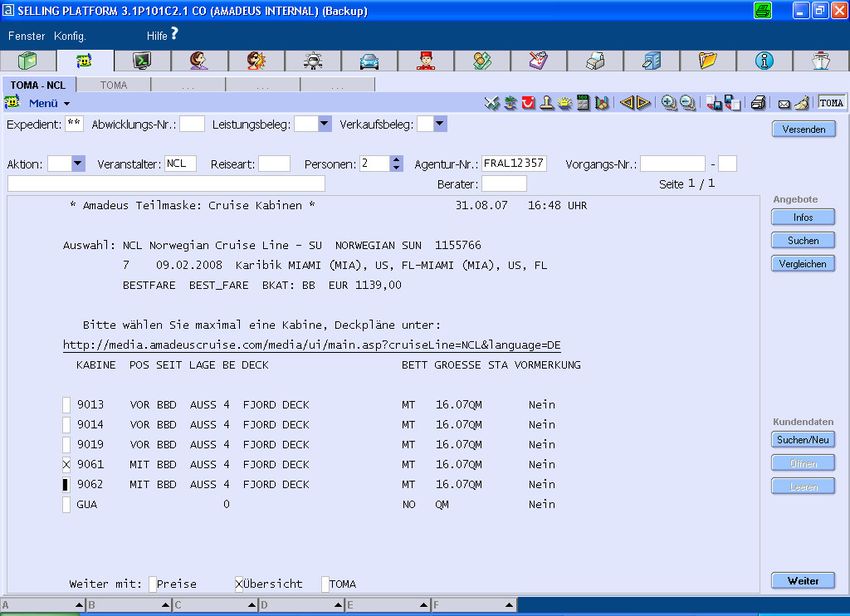Expand the Aktion dropdown
Viewport: 850px width, 616px height.
point(78,163)
